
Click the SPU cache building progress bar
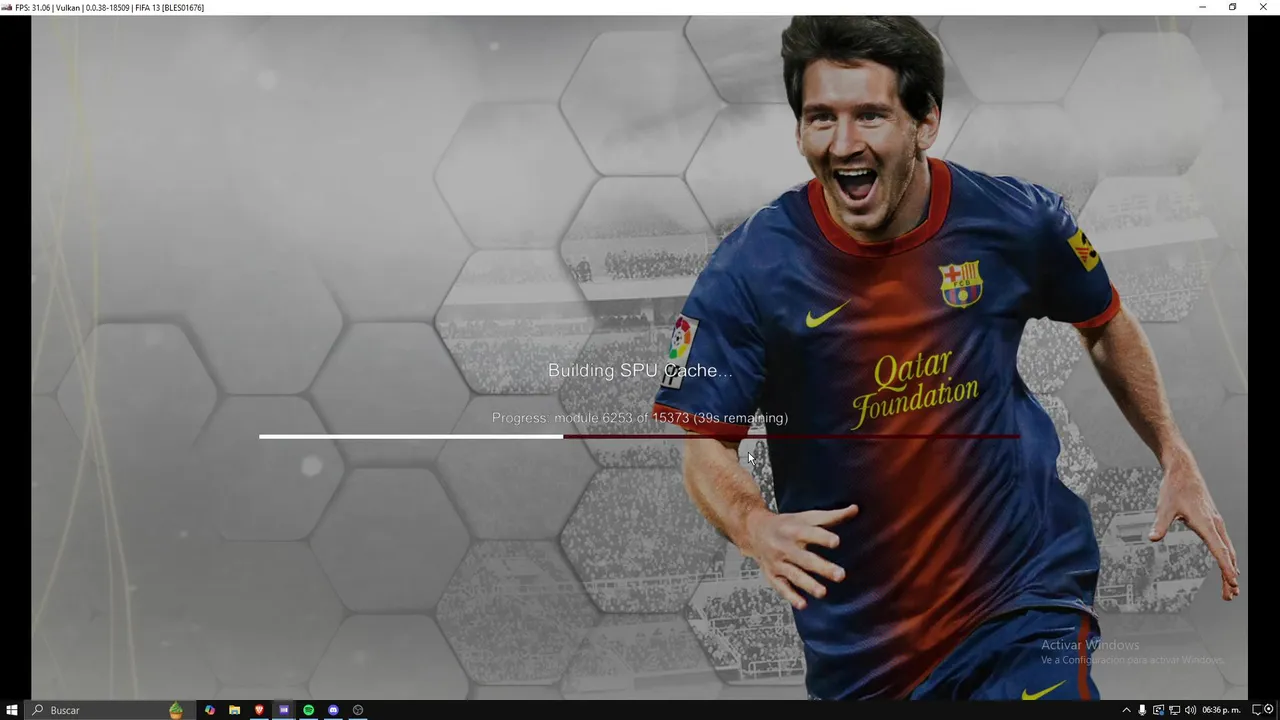[639, 436]
